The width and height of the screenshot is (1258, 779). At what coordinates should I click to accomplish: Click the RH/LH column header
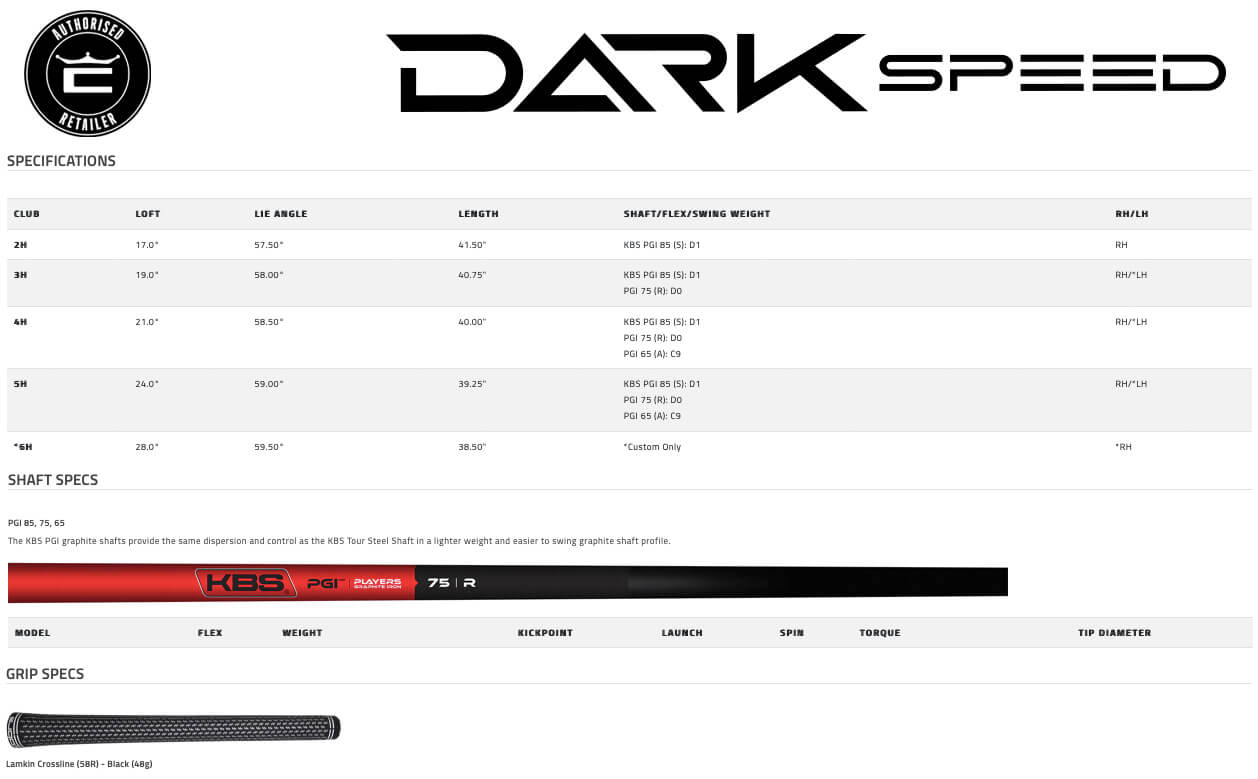pyautogui.click(x=1132, y=214)
